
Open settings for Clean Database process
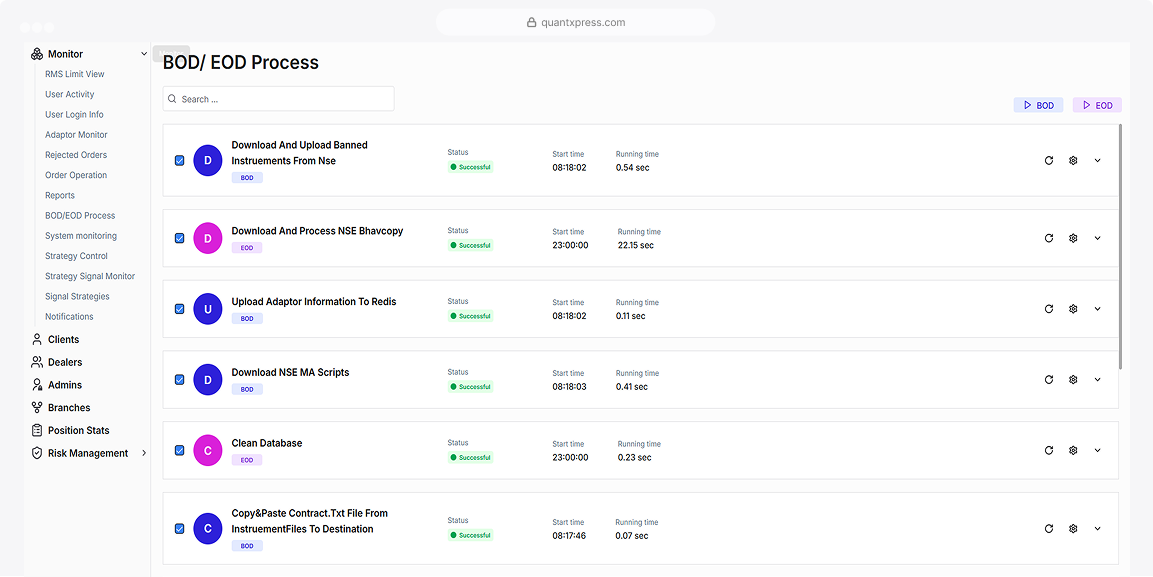[1073, 451]
